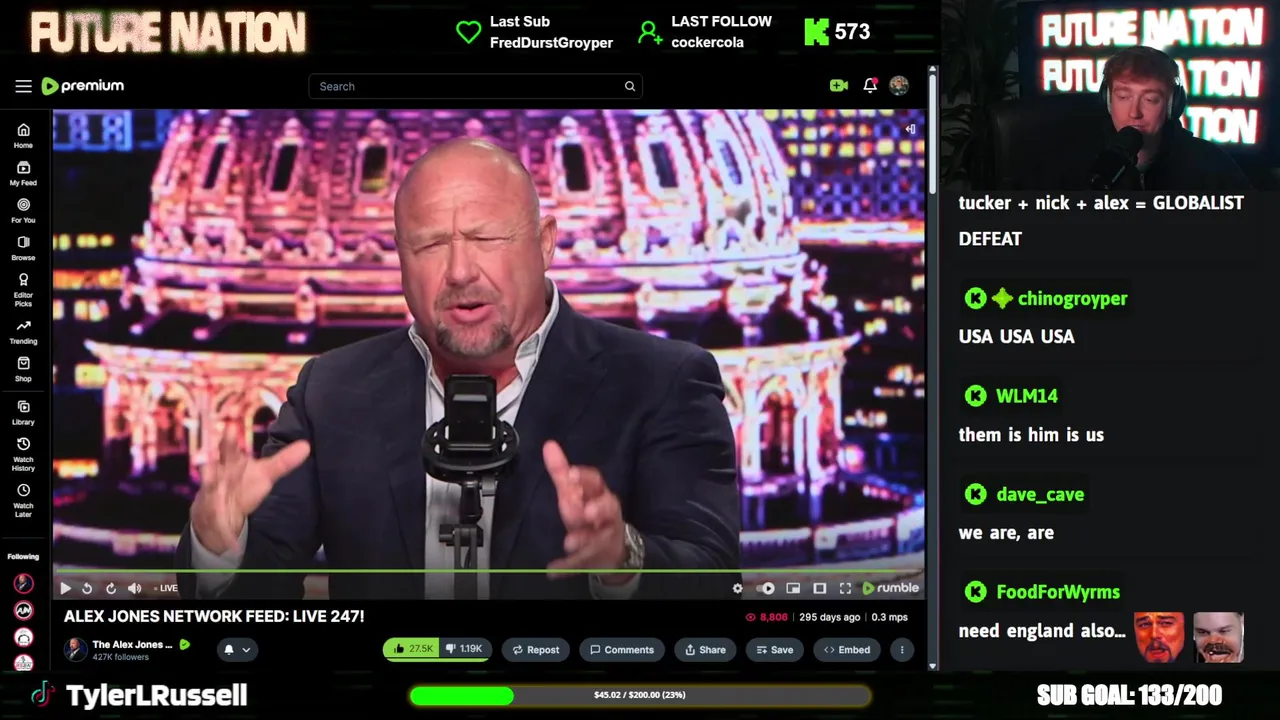
Task: Click the Search input field
Action: tap(475, 86)
